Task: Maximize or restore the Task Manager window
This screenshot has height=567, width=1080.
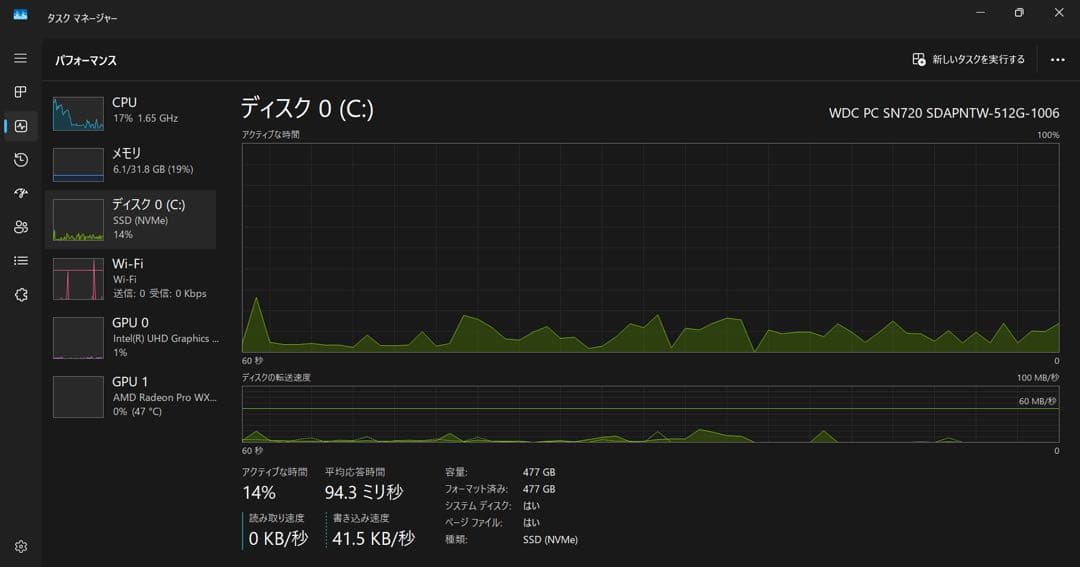Action: pos(1018,13)
